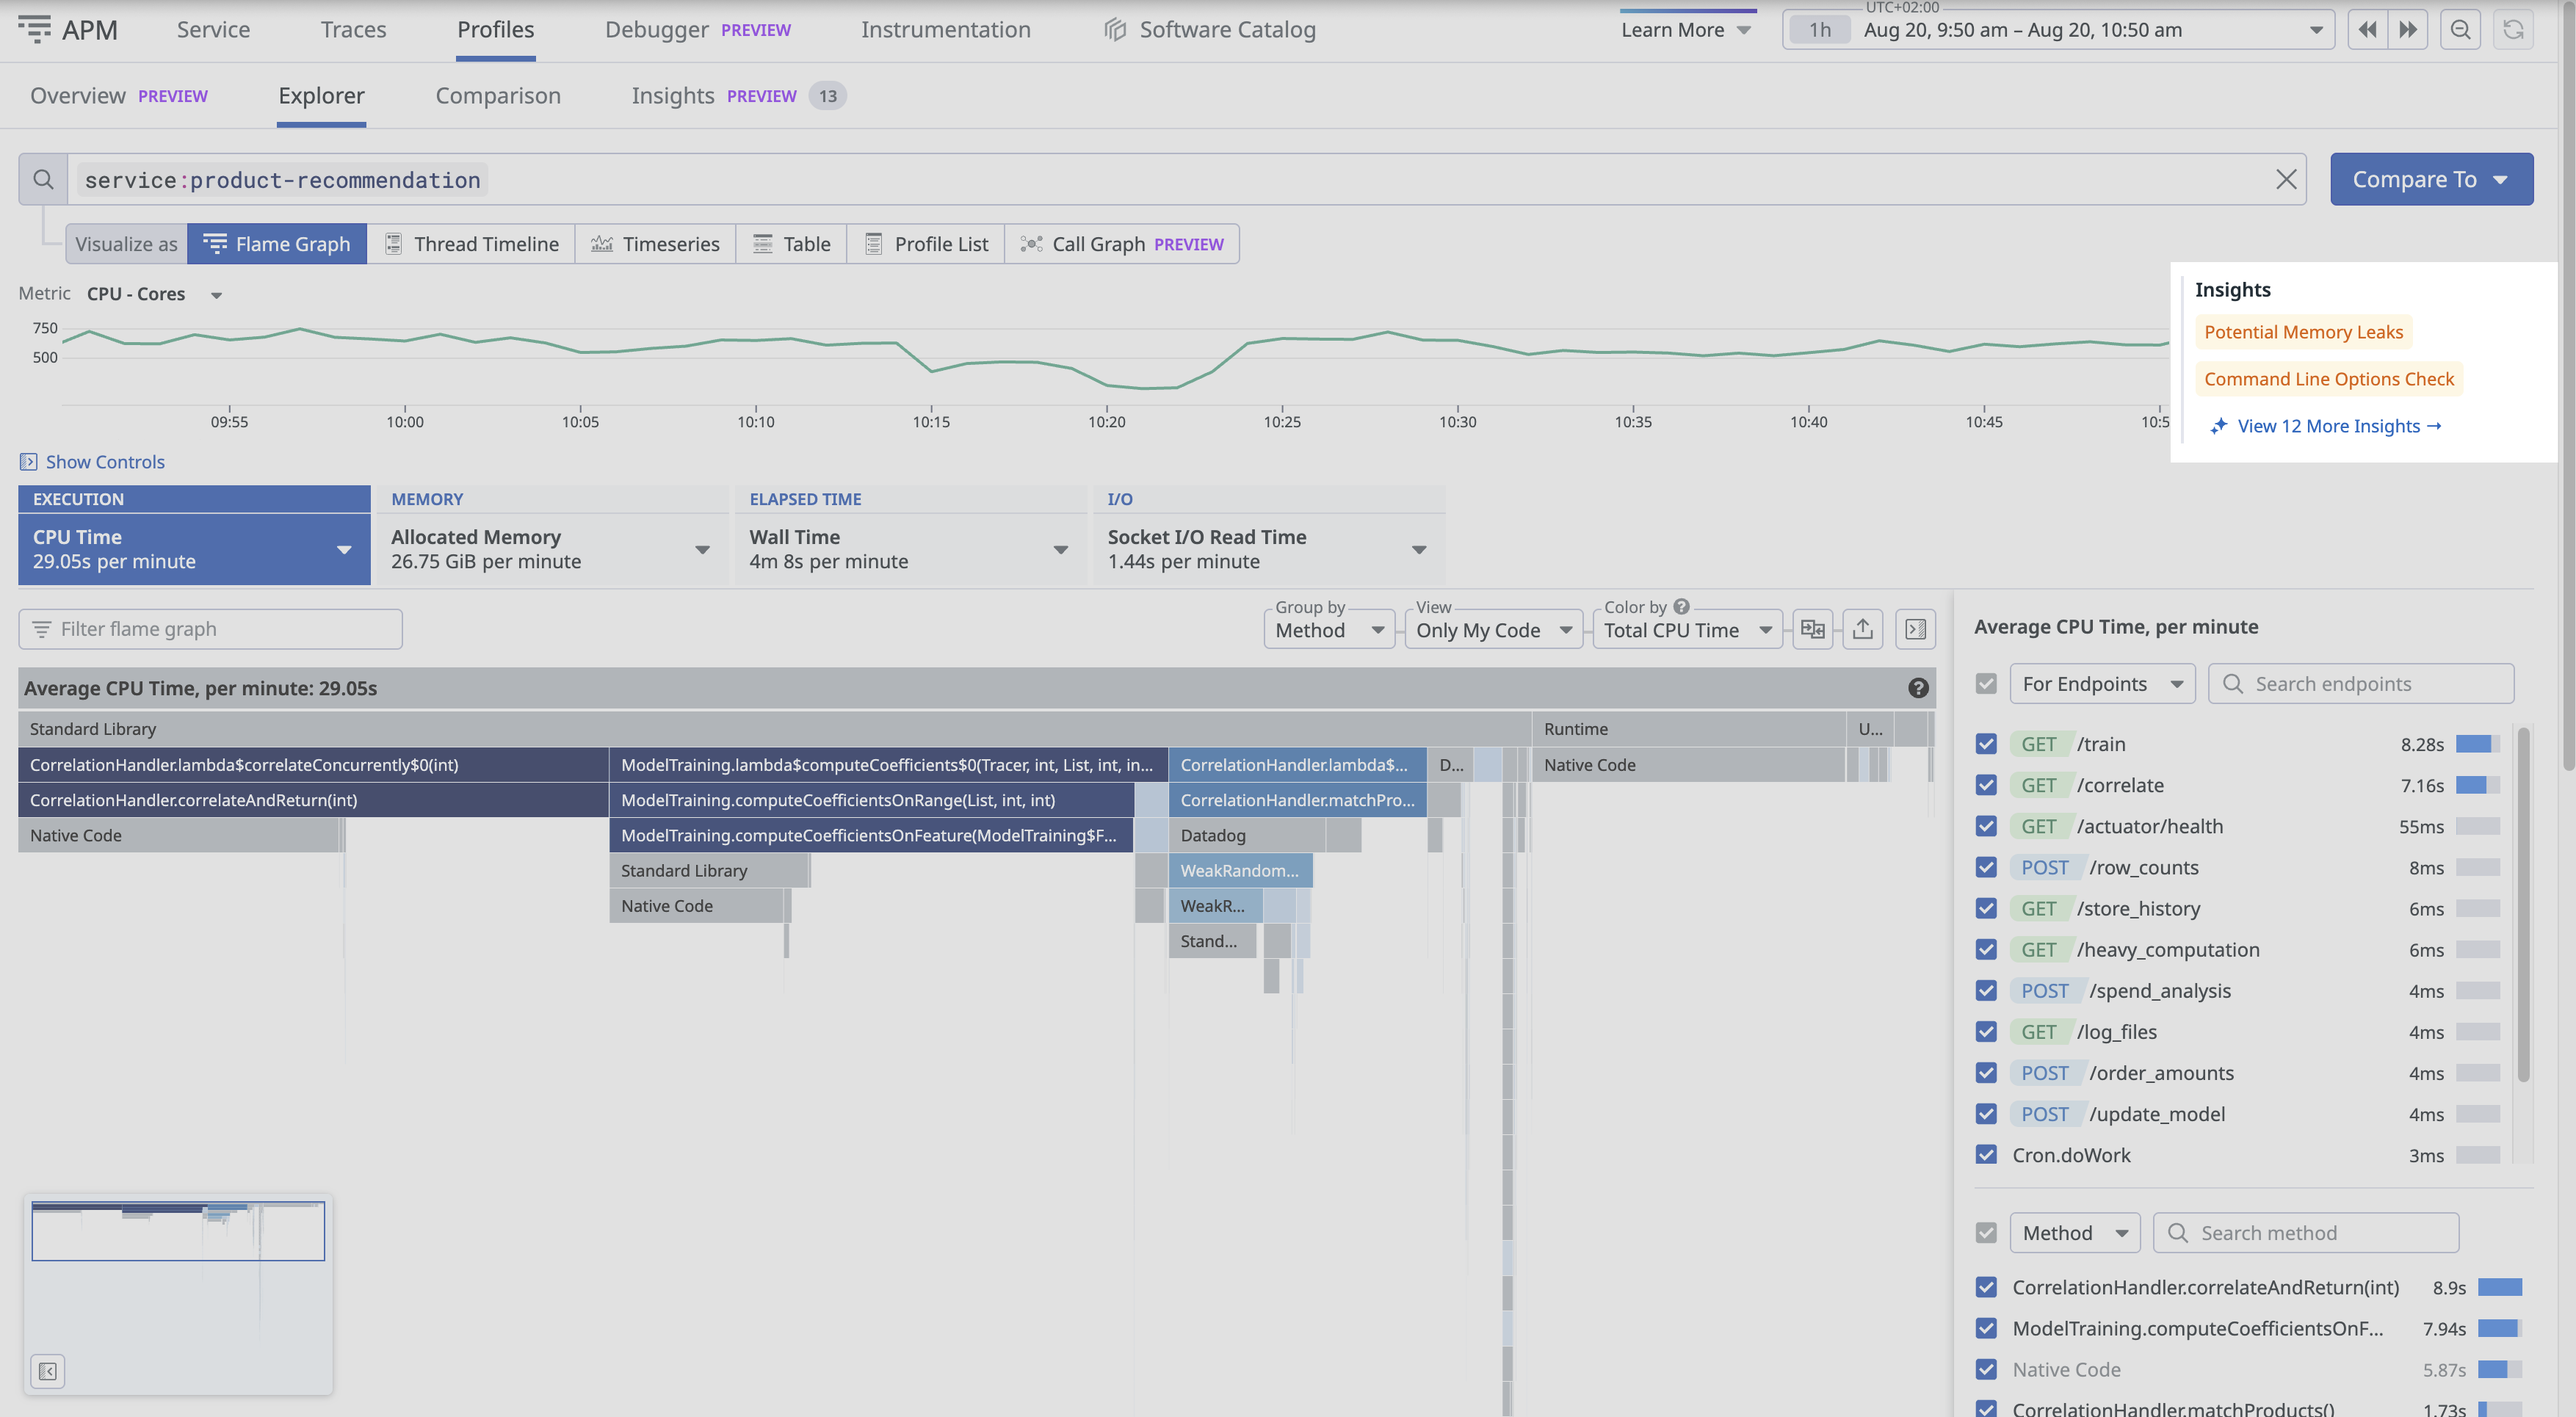Viewport: 2576px width, 1417px height.
Task: Expand the Only My Code view dropdown
Action: [1493, 630]
